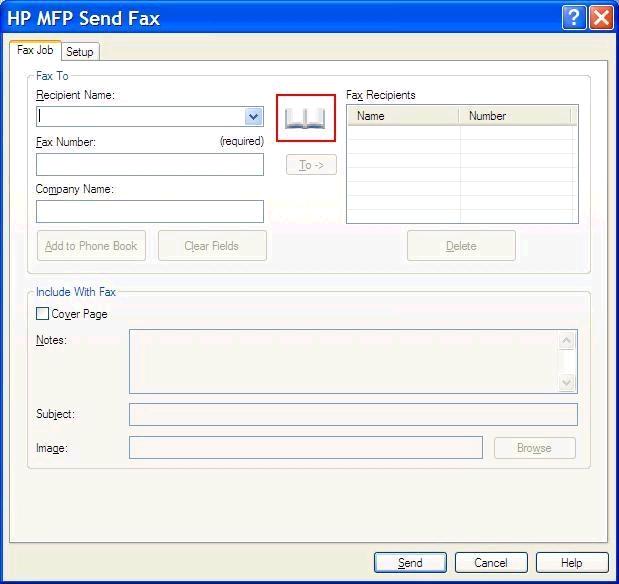Image resolution: width=619 pixels, height=584 pixels.
Task: Open Help from the bottom button
Action: click(x=572, y=562)
